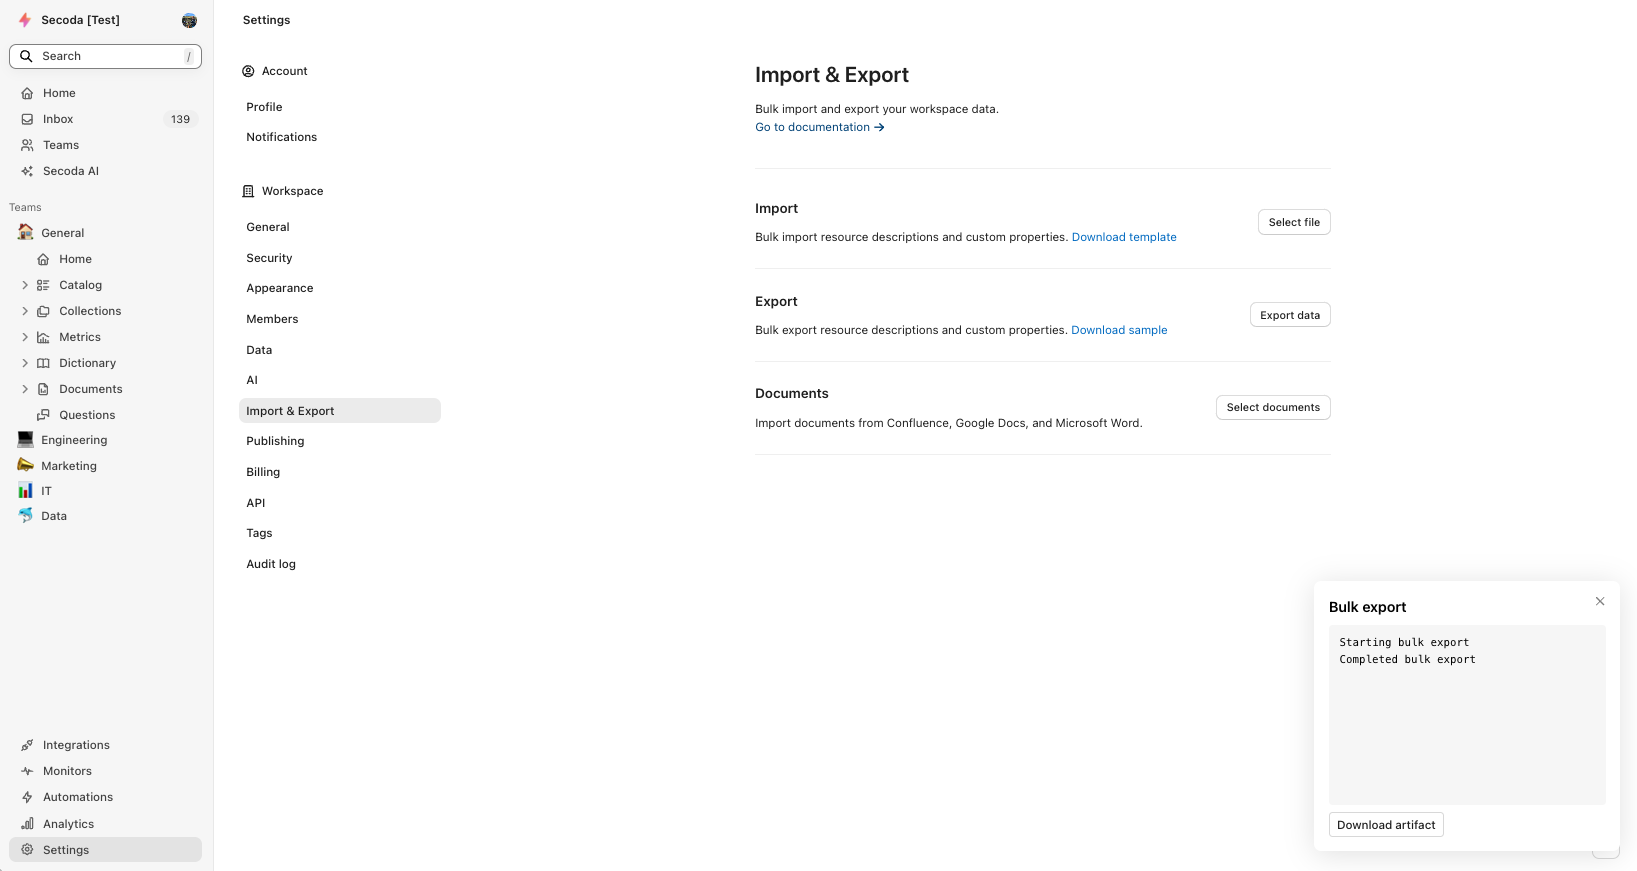The height and width of the screenshot is (871, 1637).
Task: Click the Export data button
Action: click(x=1289, y=315)
